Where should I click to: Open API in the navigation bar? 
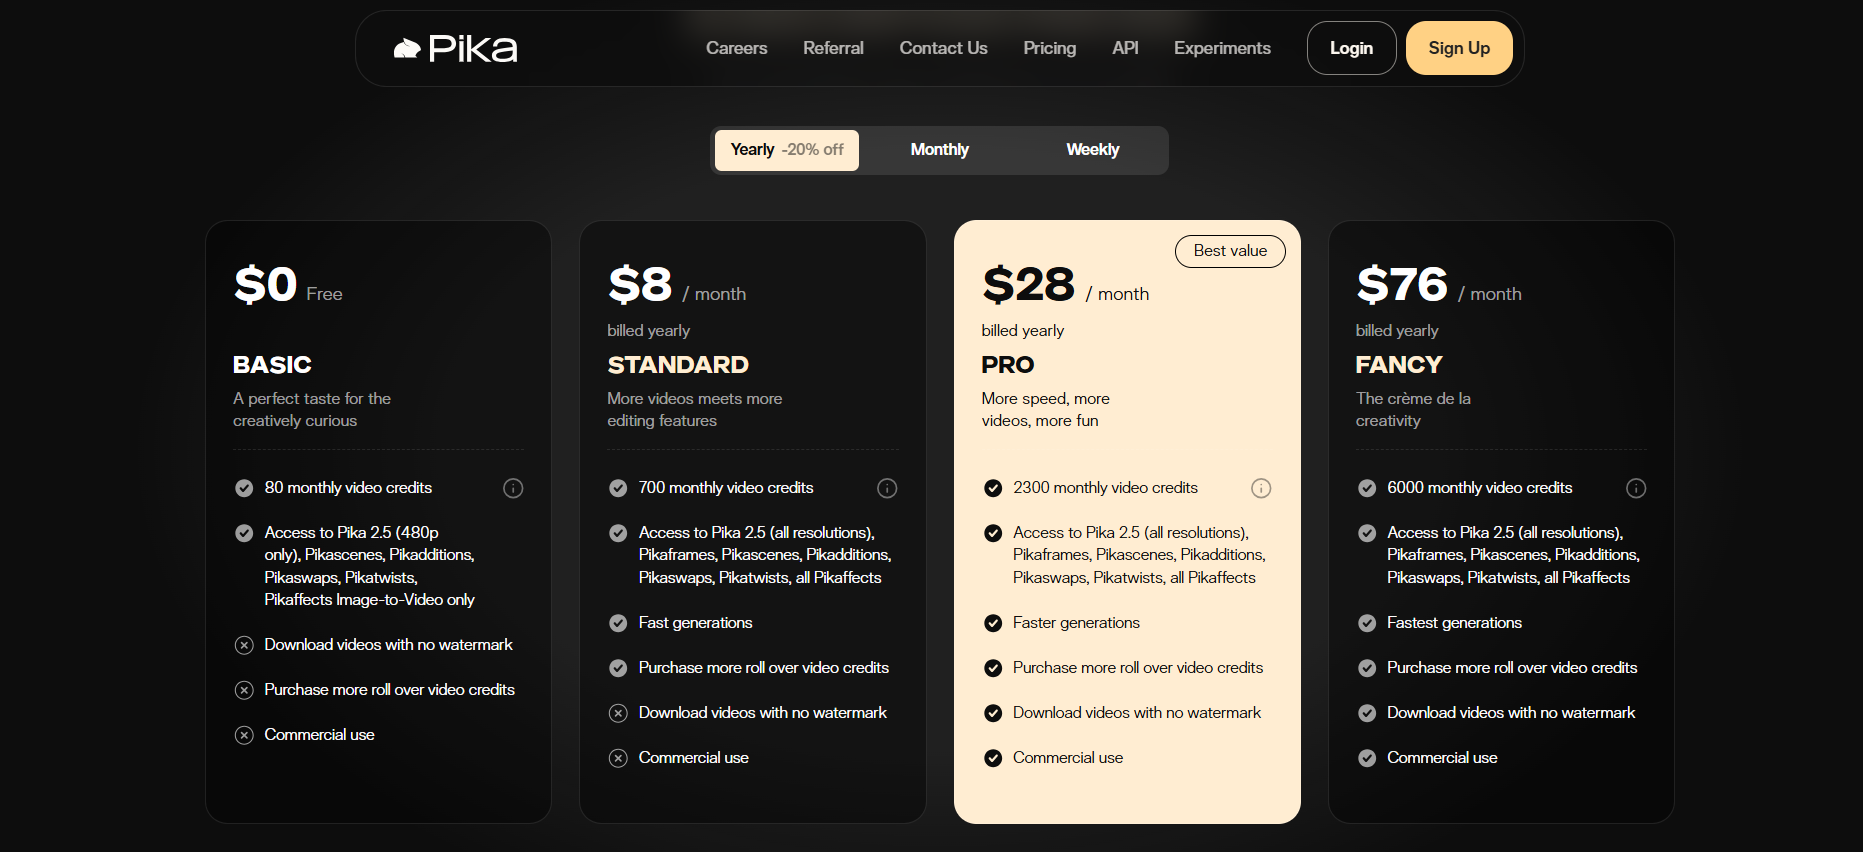tap(1125, 48)
